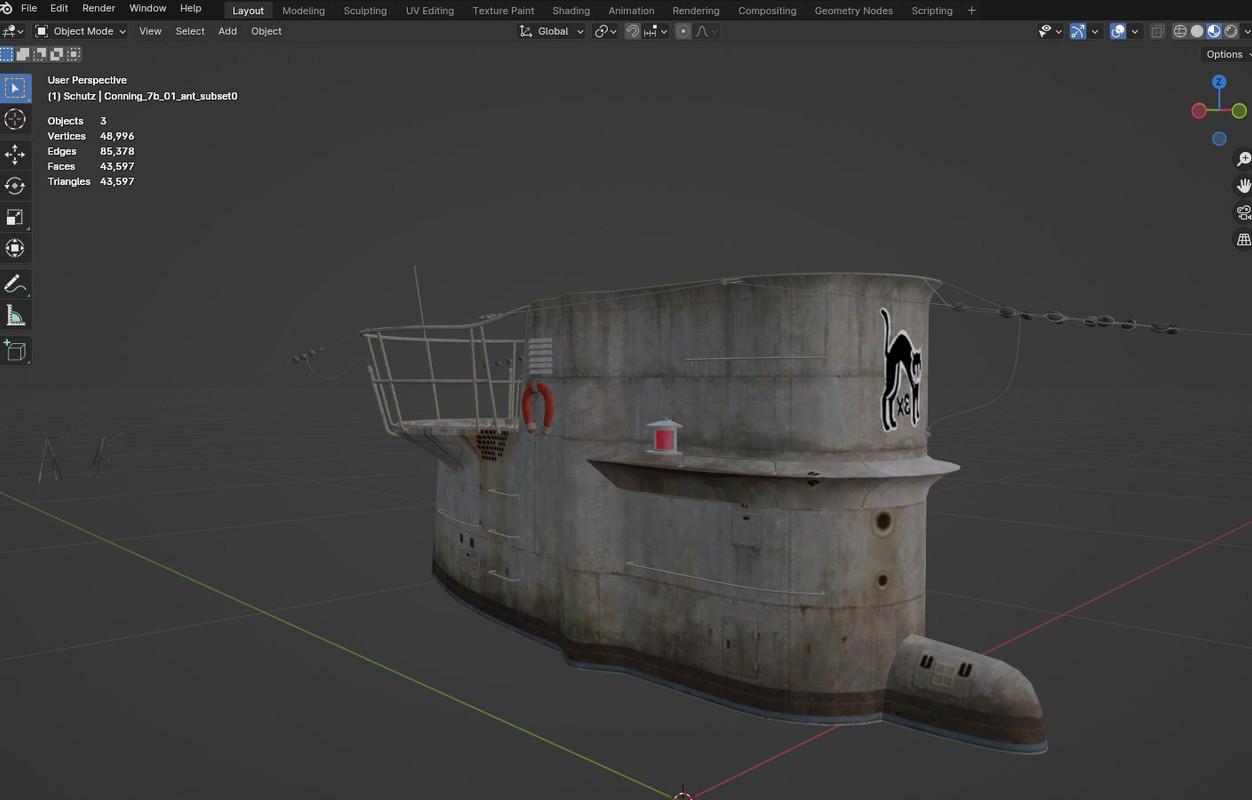Open the transform pivot point dropdown
Image resolution: width=1252 pixels, height=800 pixels.
(x=606, y=31)
